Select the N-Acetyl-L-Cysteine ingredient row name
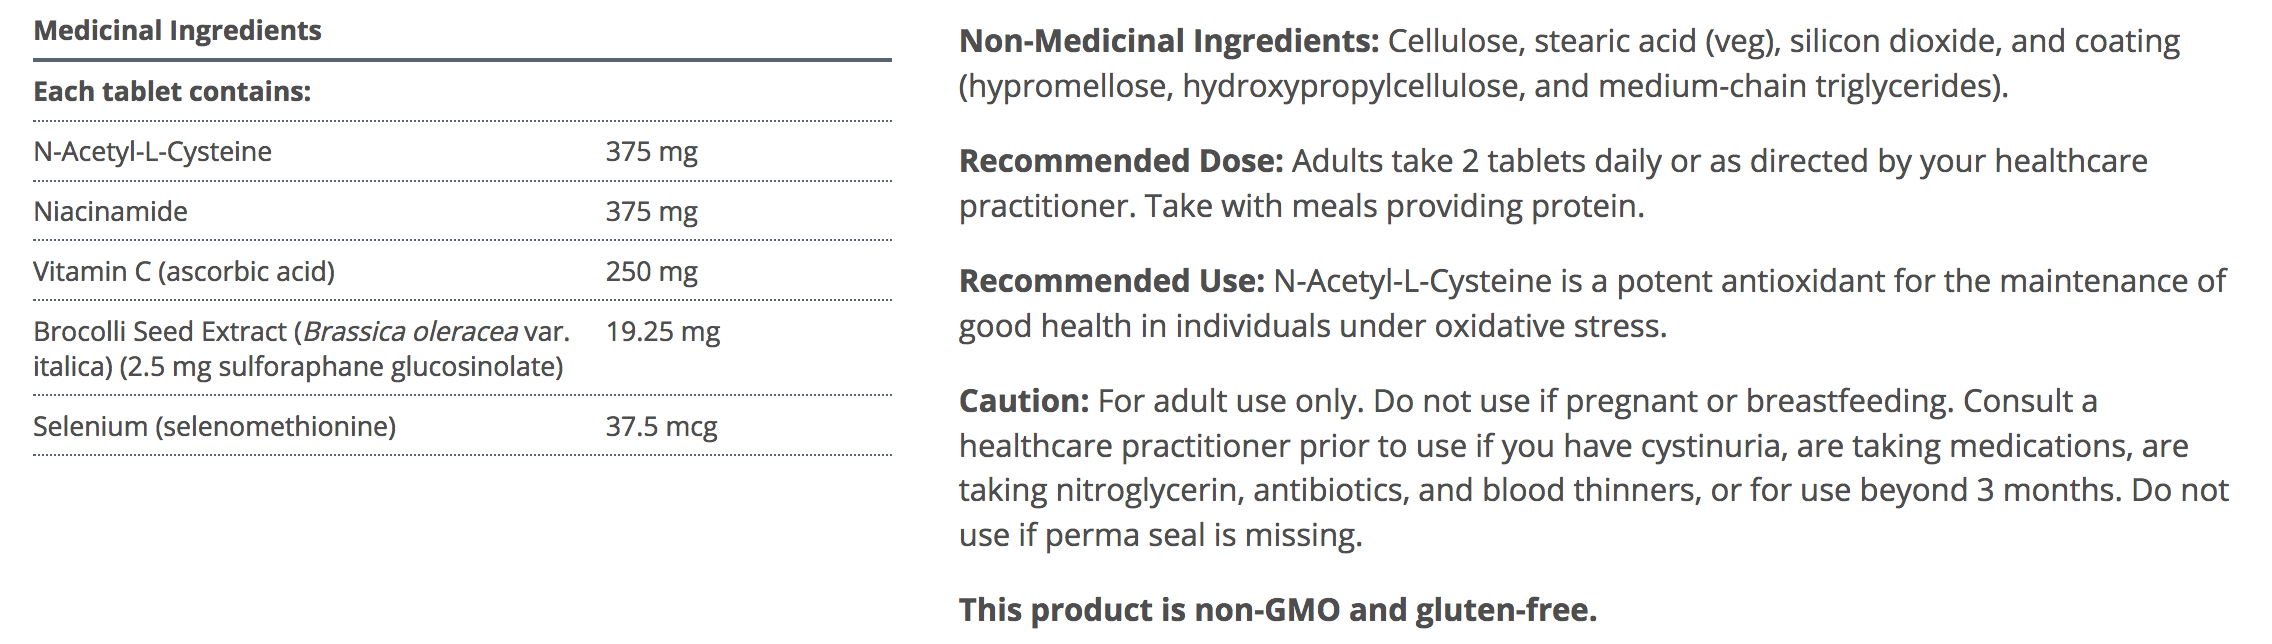2272x644 pixels. [152, 152]
